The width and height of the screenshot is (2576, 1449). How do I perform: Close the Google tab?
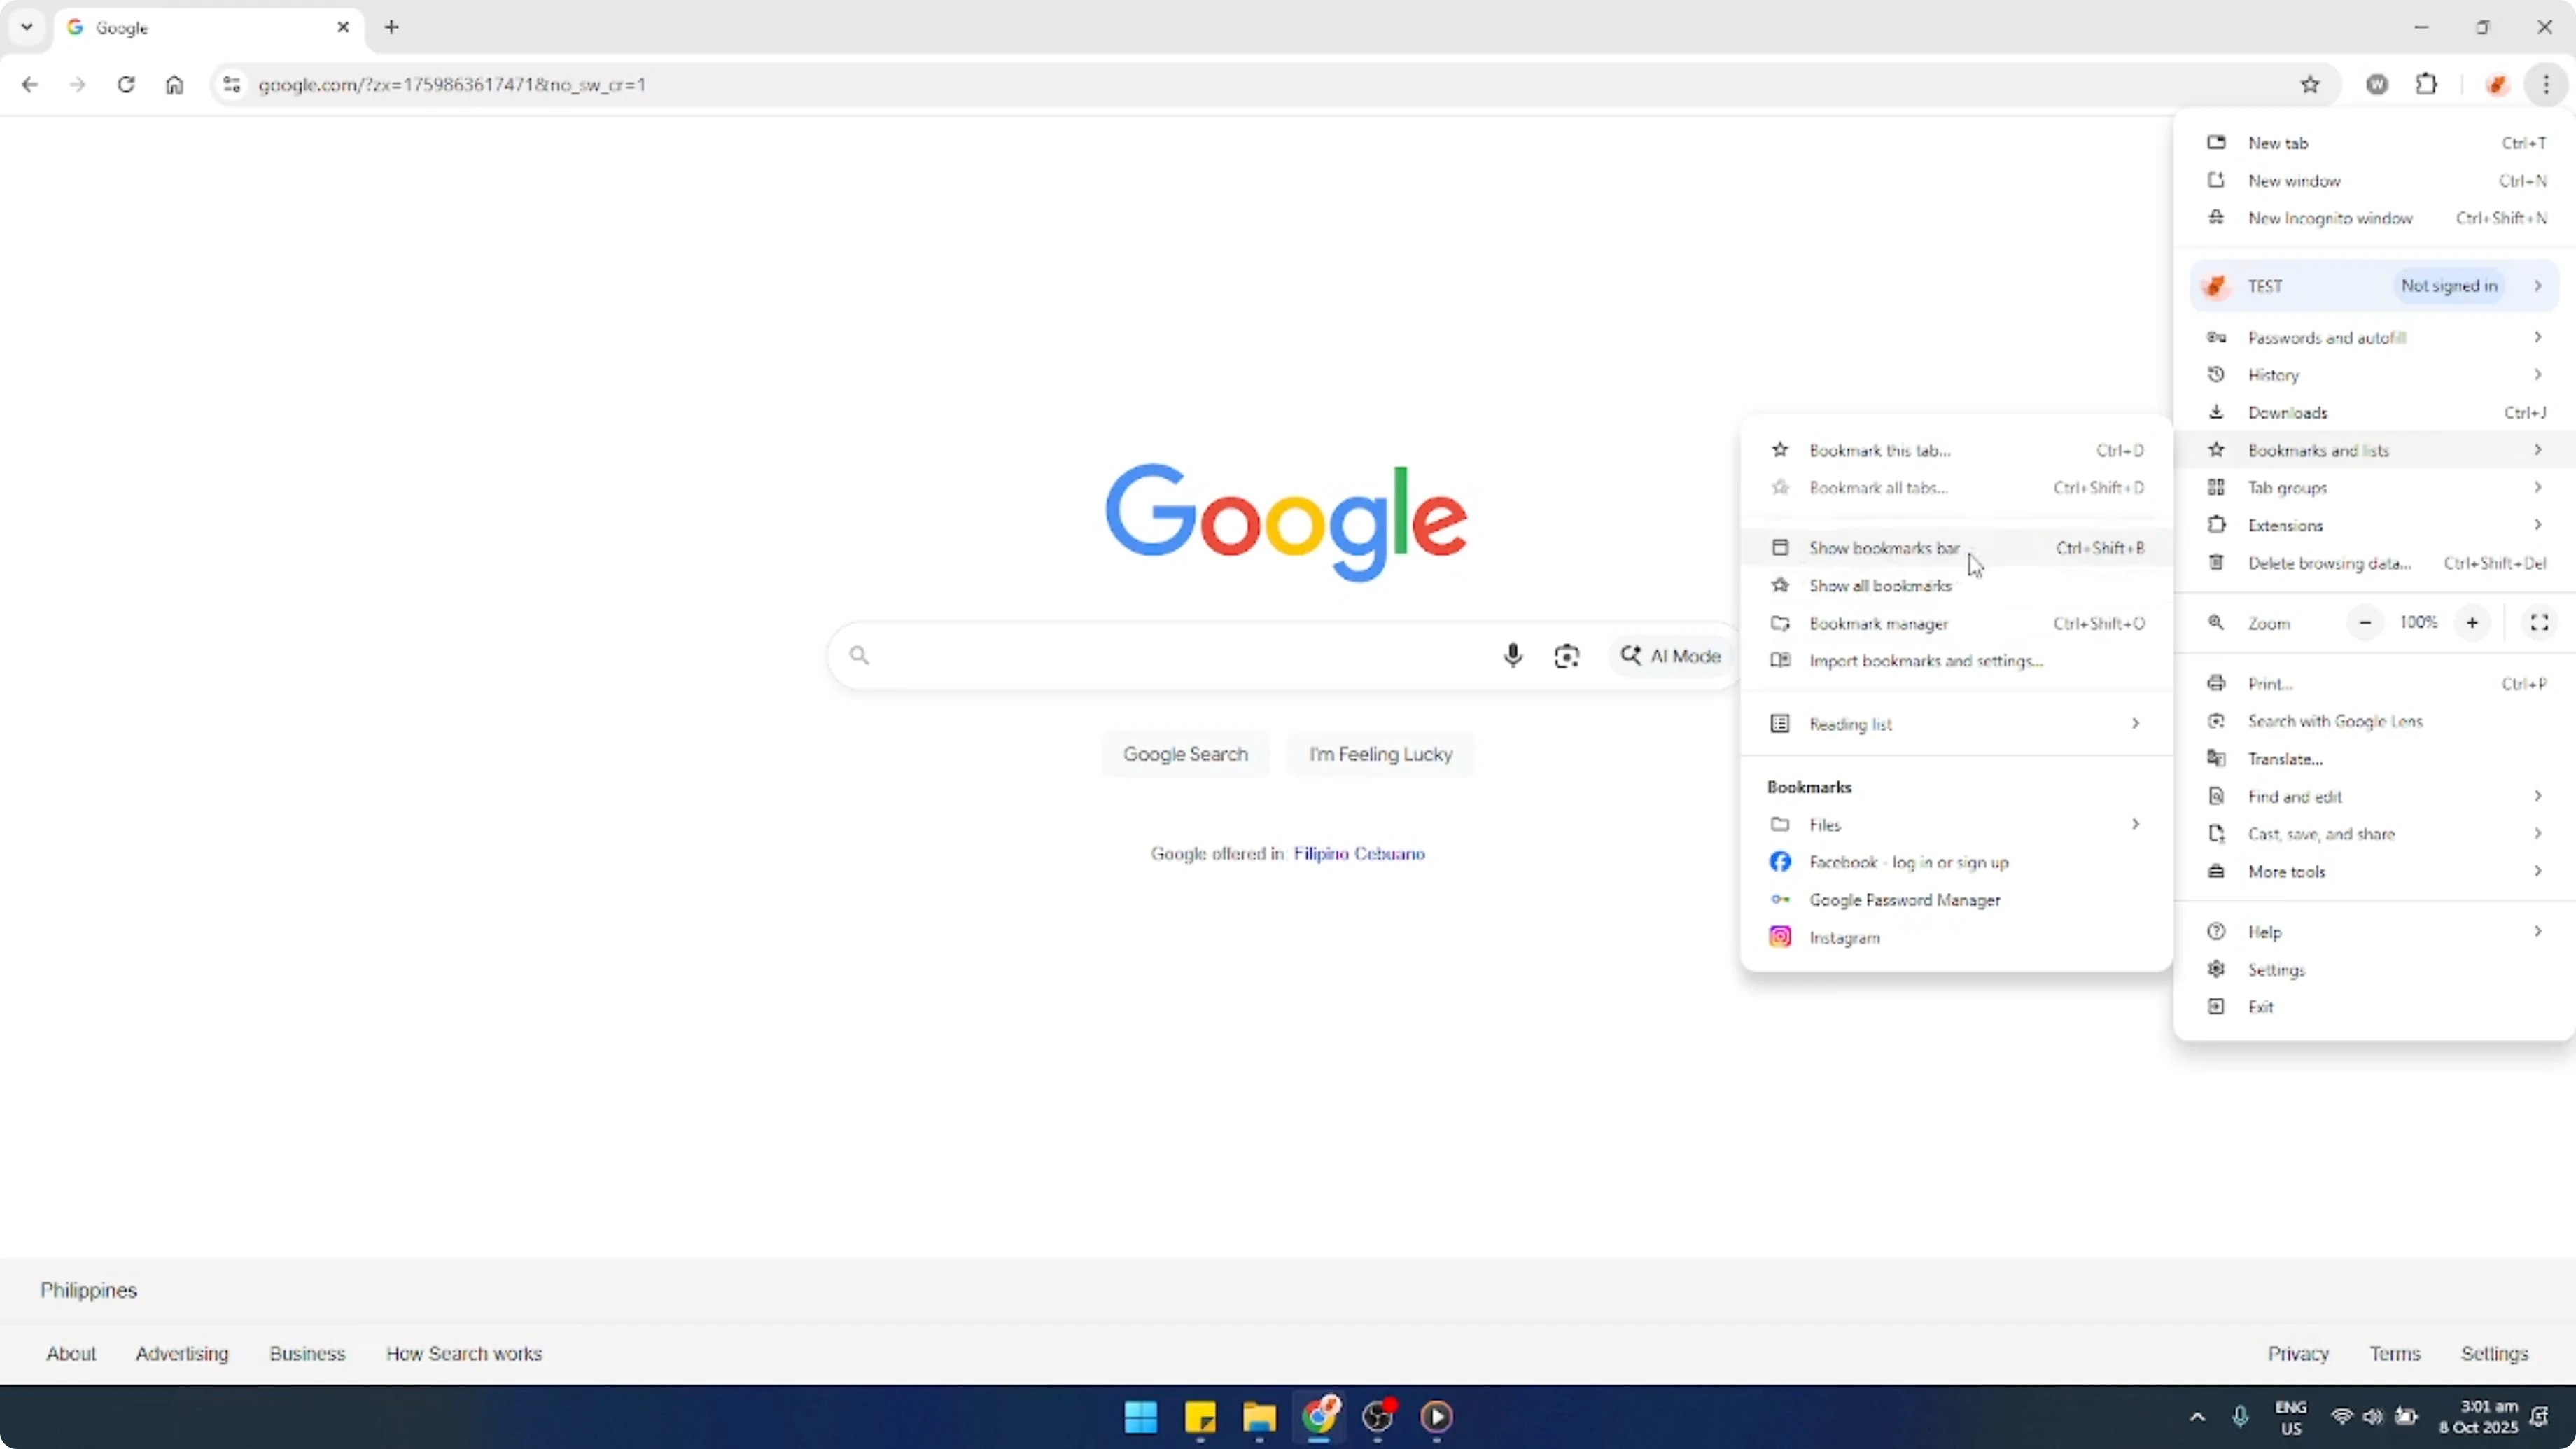click(x=343, y=27)
